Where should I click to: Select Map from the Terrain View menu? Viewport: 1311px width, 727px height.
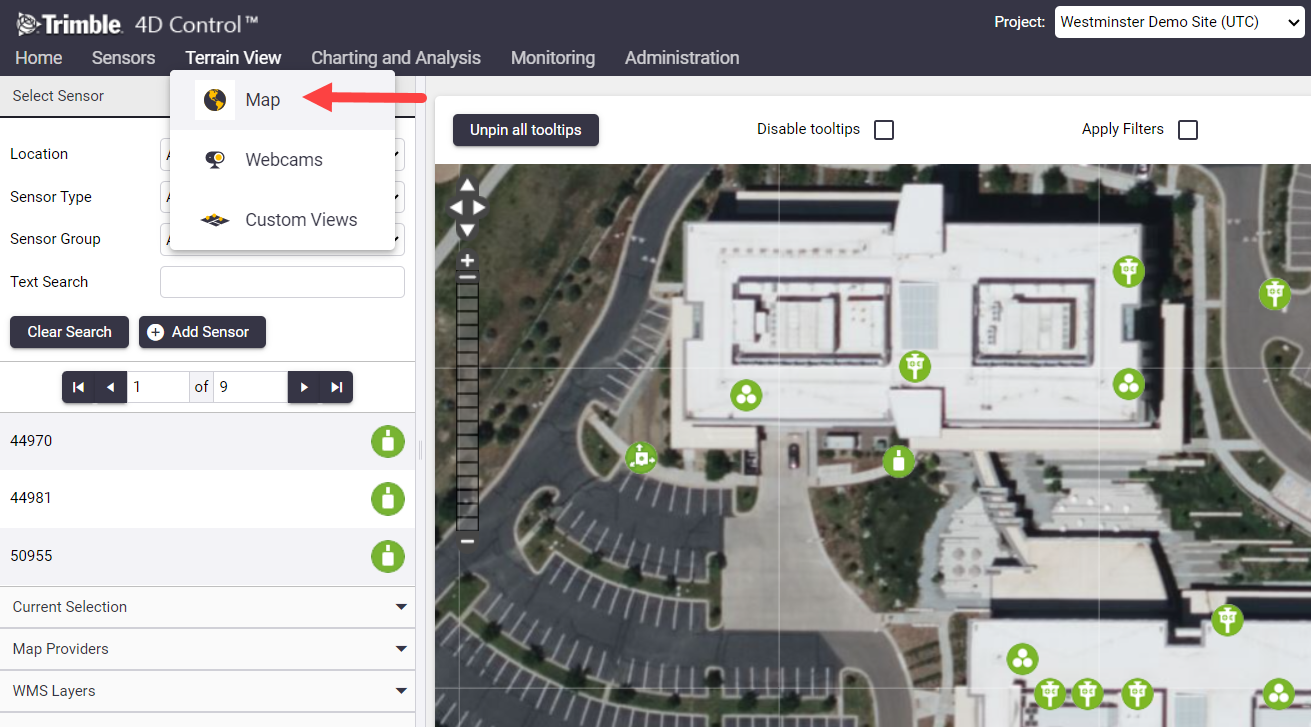click(282, 100)
